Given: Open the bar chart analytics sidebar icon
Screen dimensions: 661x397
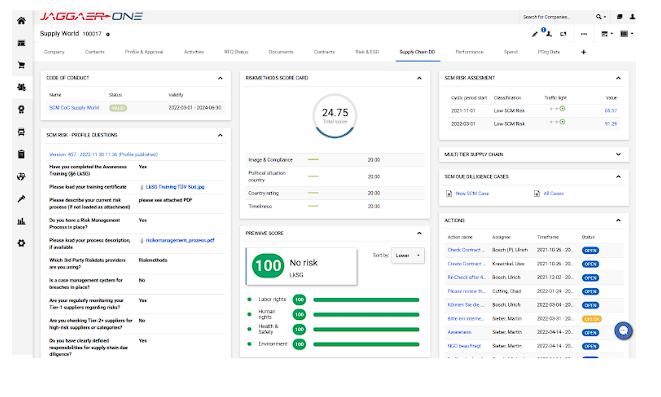Looking at the screenshot, I should 21,221.
